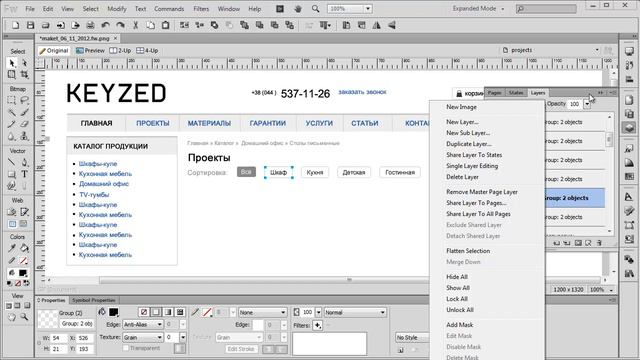Select the Pointer tool
The width and height of the screenshot is (640, 360).
[11, 63]
